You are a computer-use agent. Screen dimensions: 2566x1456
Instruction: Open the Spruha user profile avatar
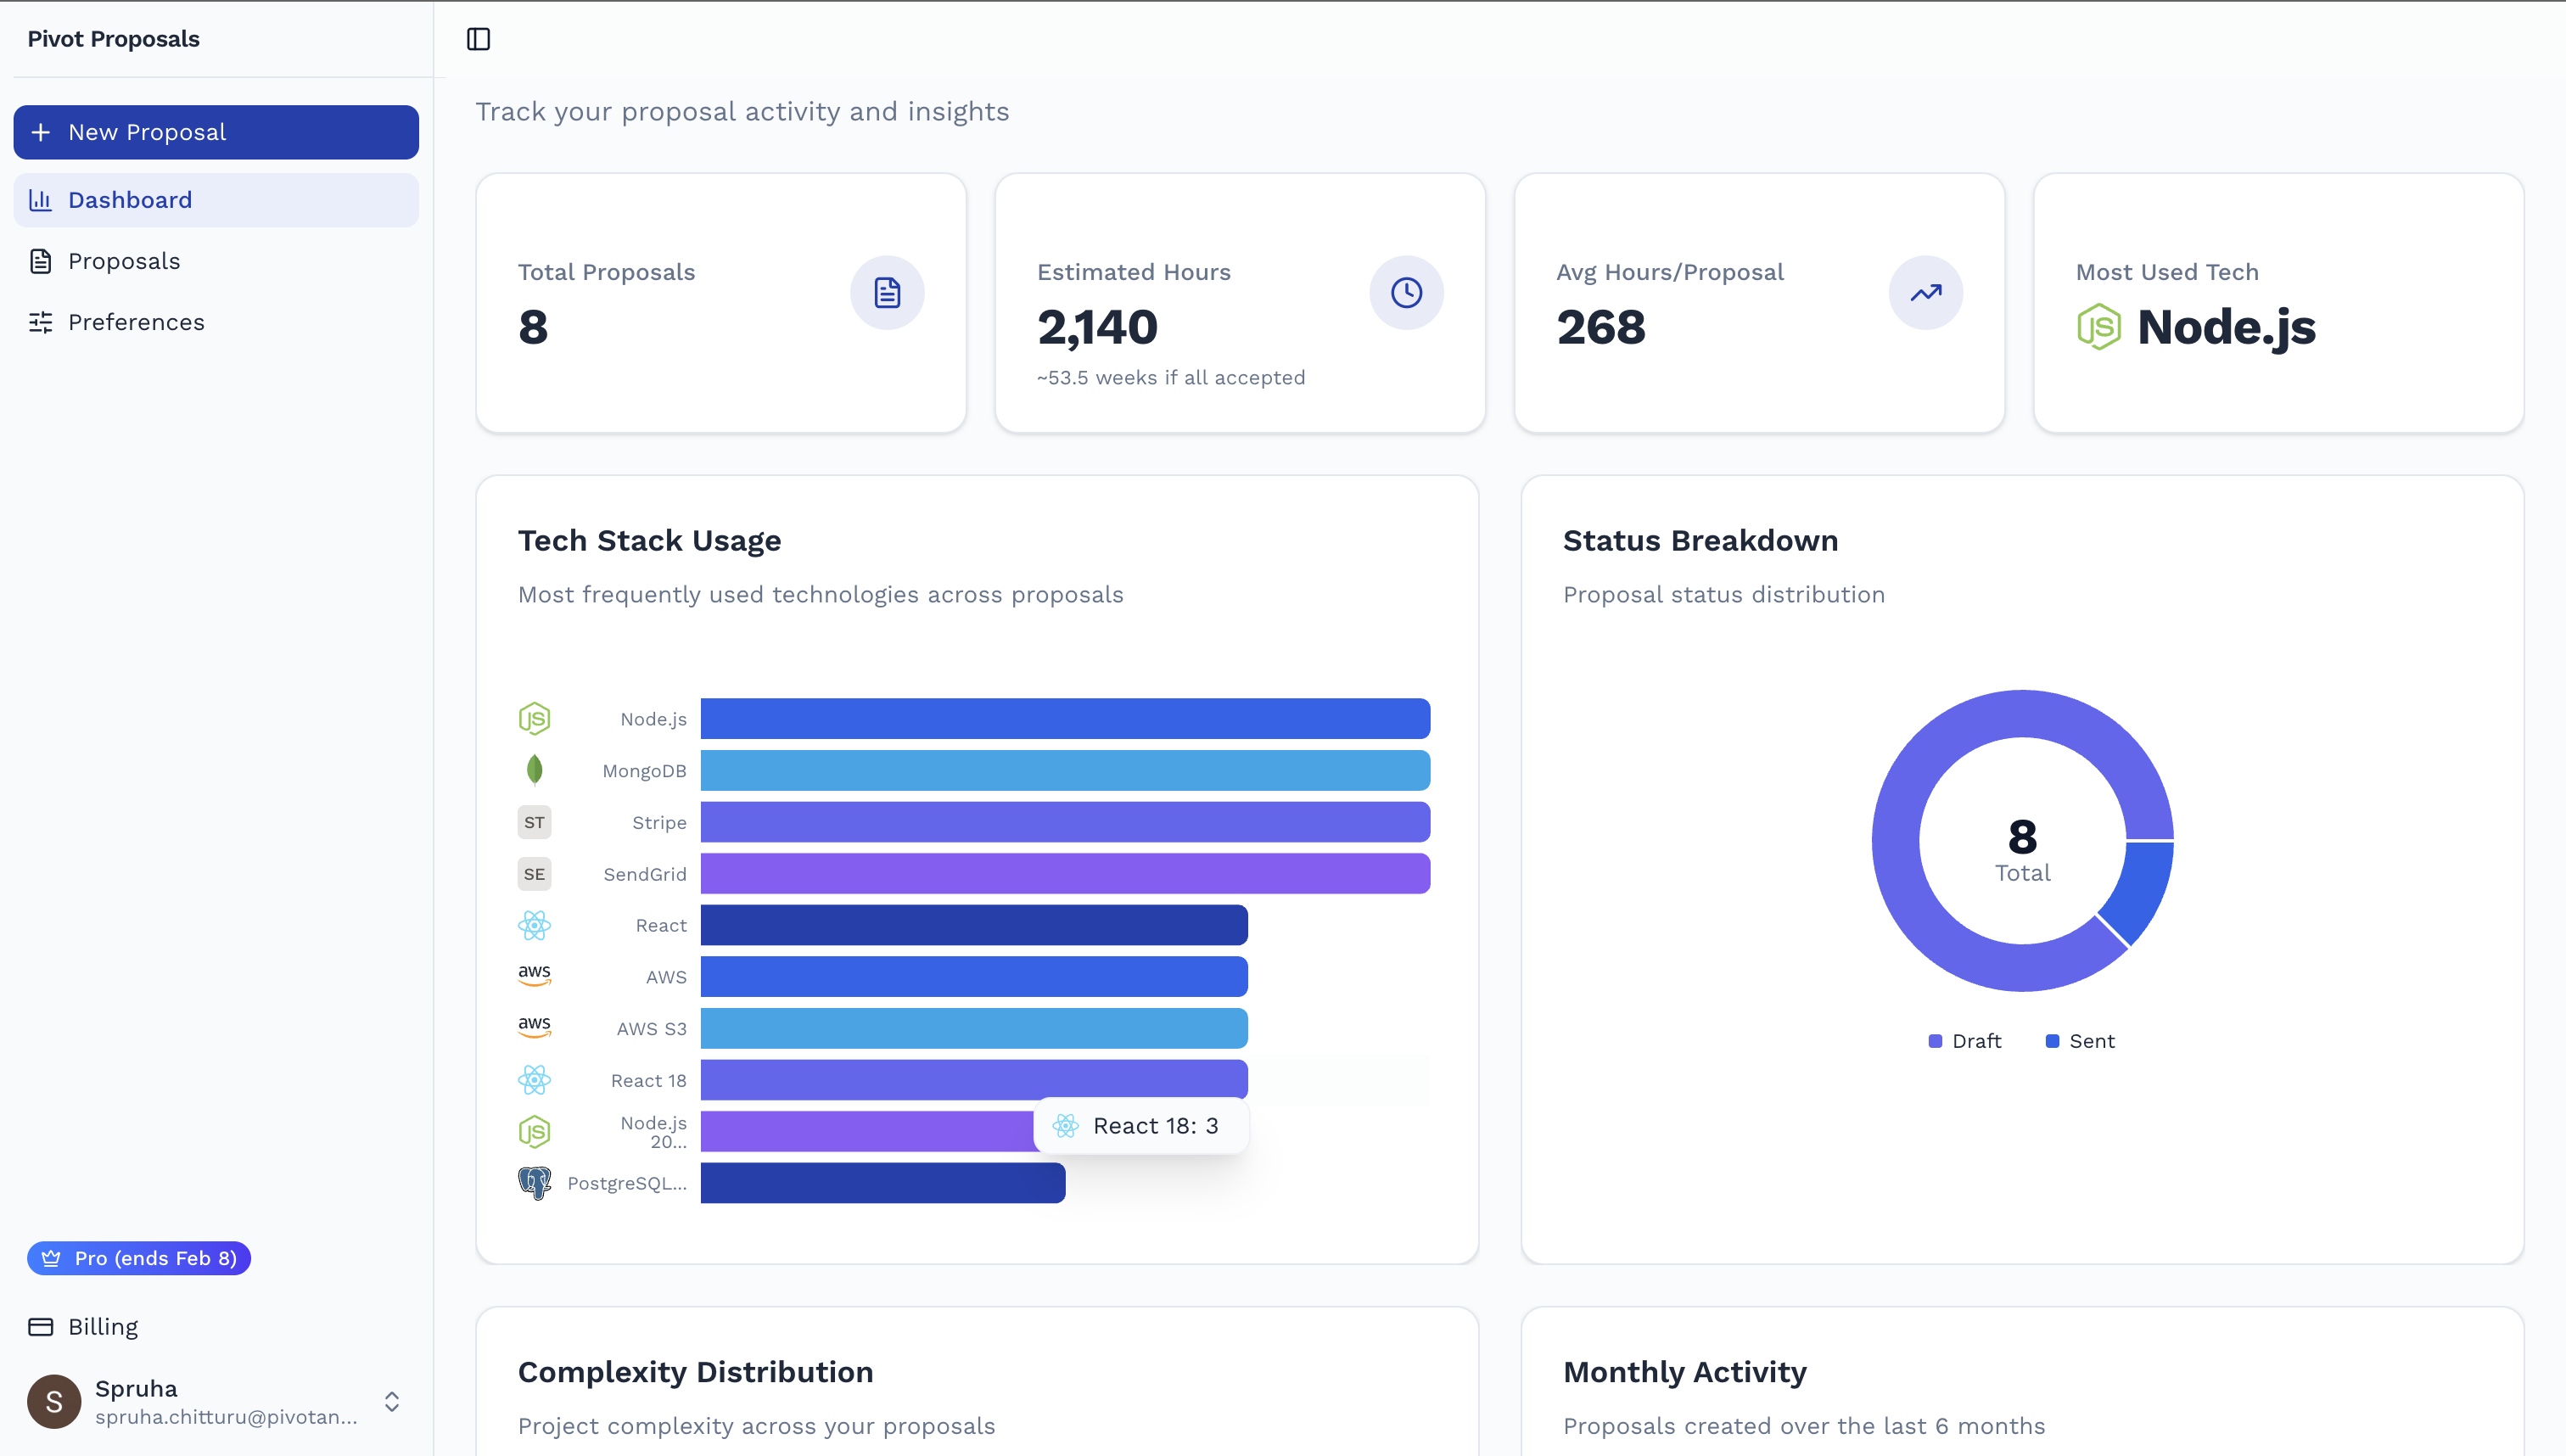point(54,1401)
